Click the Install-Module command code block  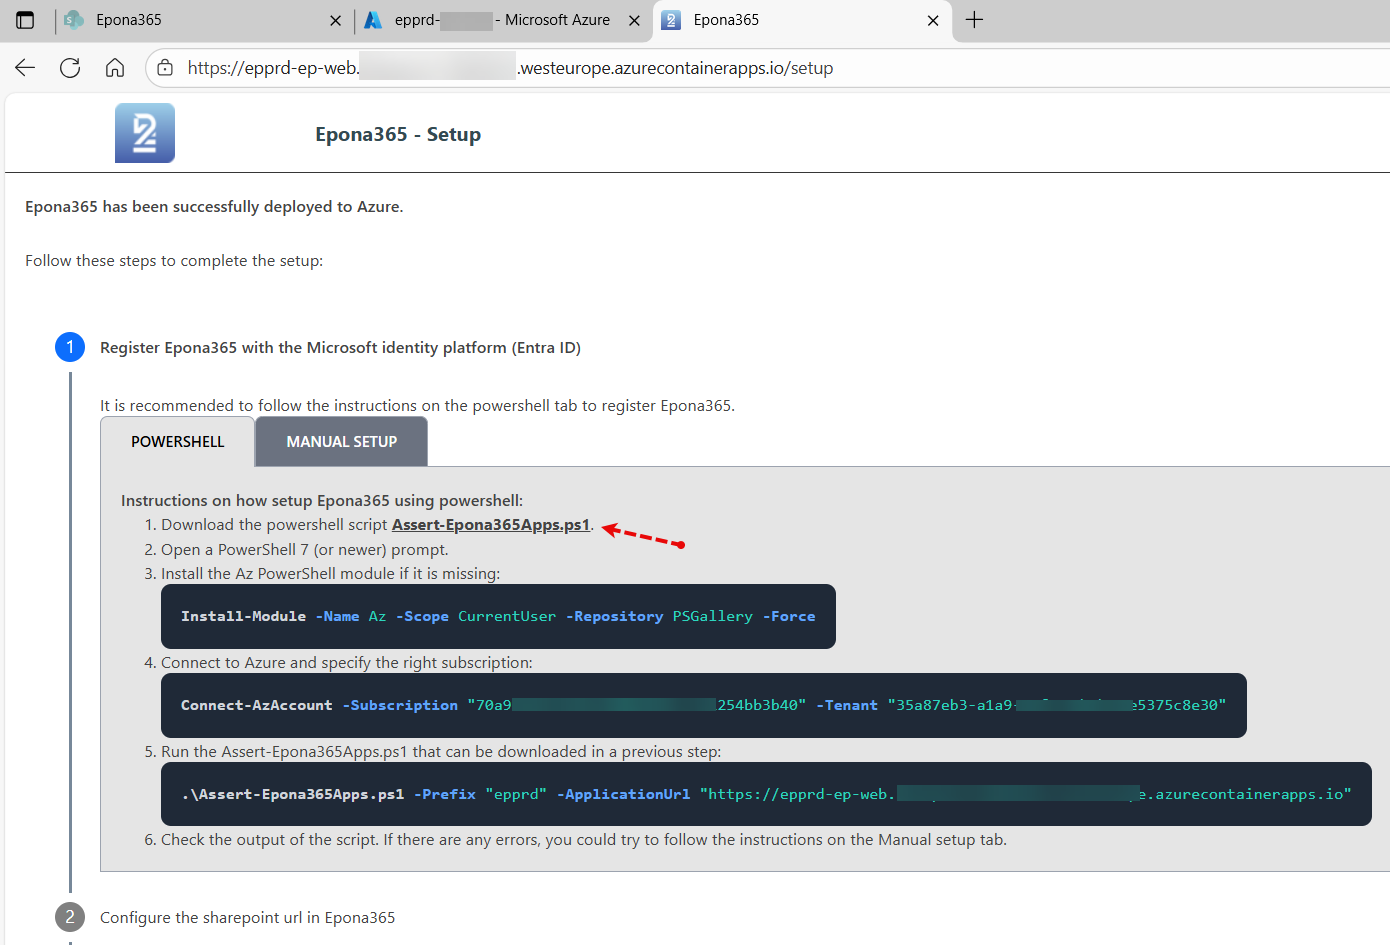tap(497, 617)
